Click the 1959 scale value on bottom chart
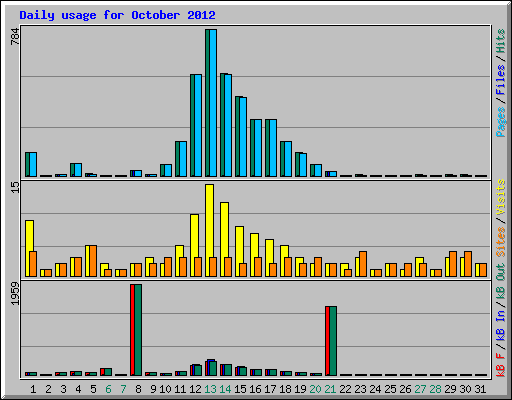The height and width of the screenshot is (400, 512). pos(15,293)
